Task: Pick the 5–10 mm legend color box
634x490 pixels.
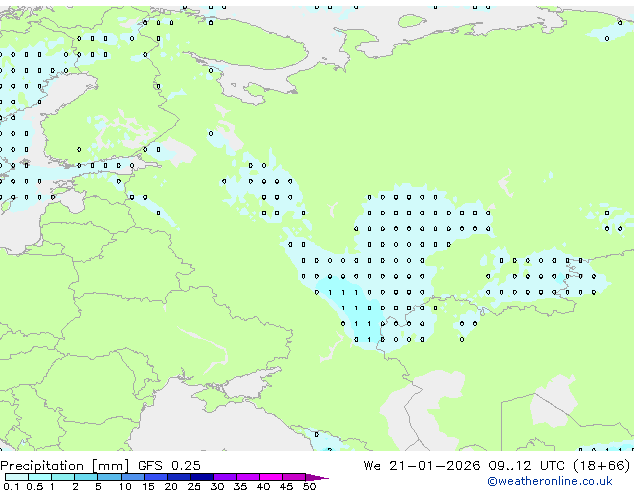Action: [x=110, y=477]
